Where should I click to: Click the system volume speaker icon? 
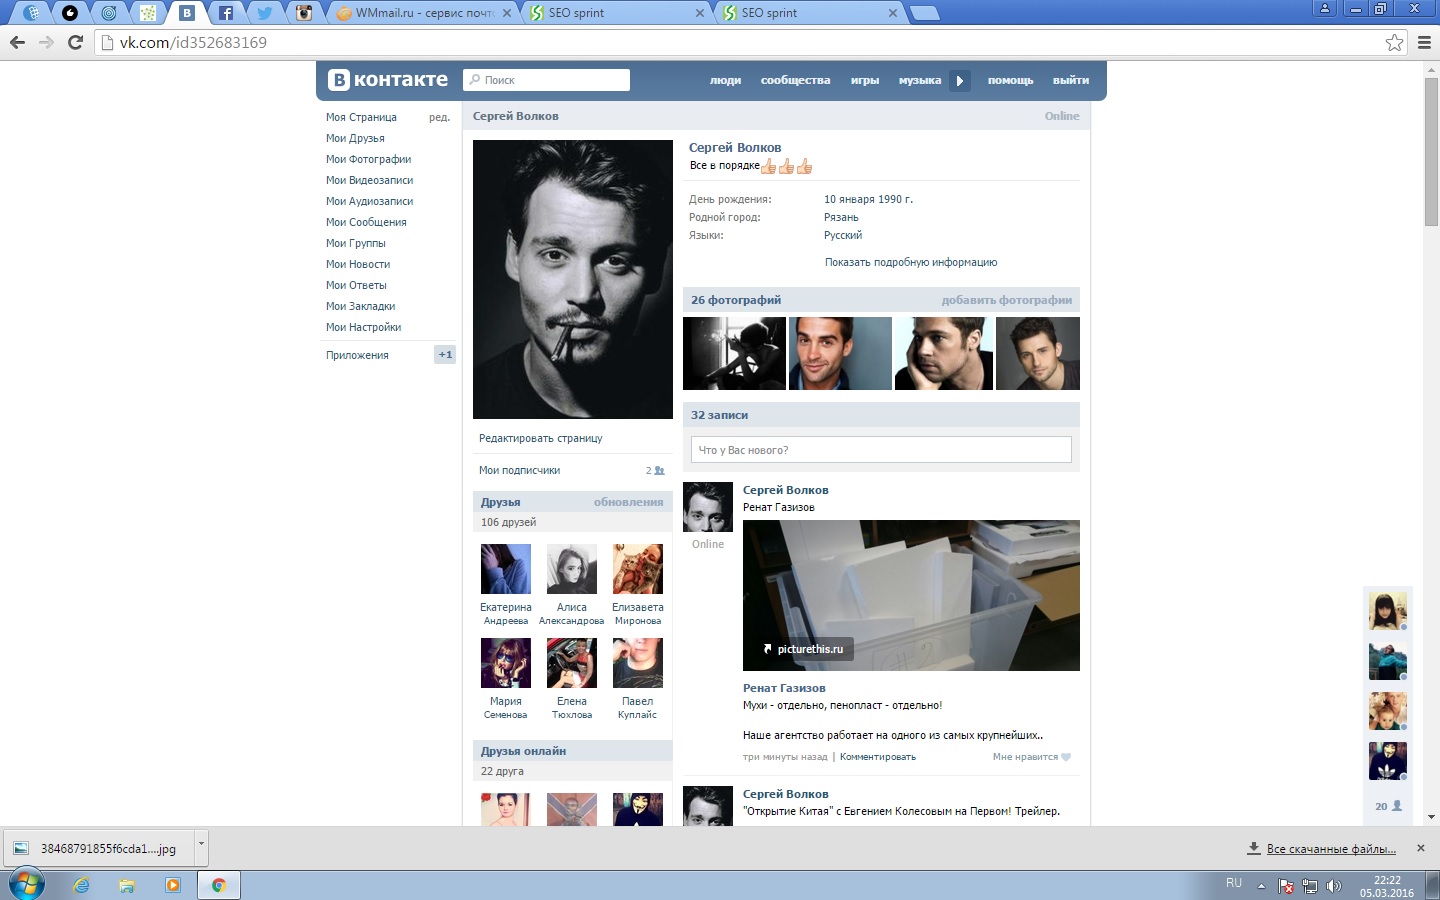pos(1333,886)
